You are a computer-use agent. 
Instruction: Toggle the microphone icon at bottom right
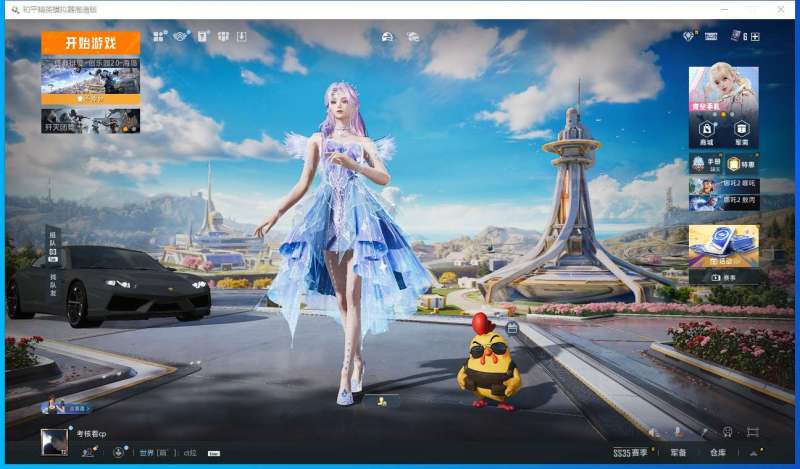[x=678, y=433]
